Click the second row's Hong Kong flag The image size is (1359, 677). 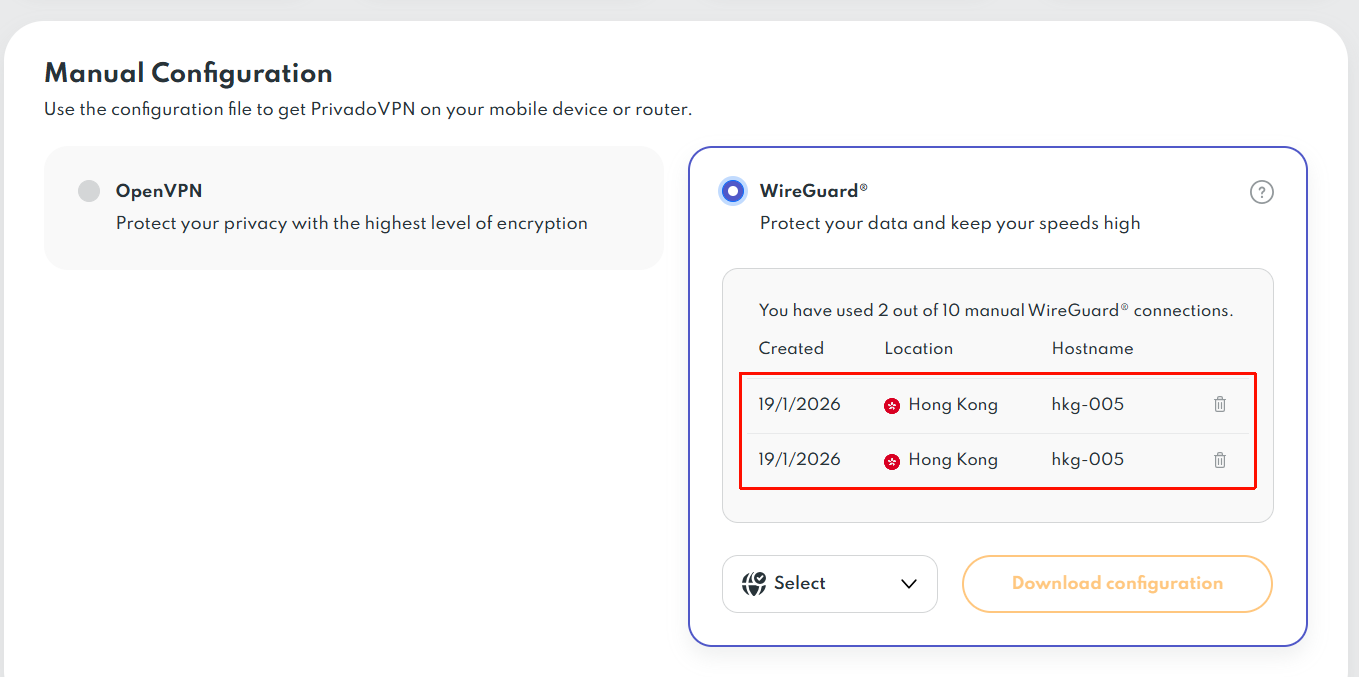point(892,461)
